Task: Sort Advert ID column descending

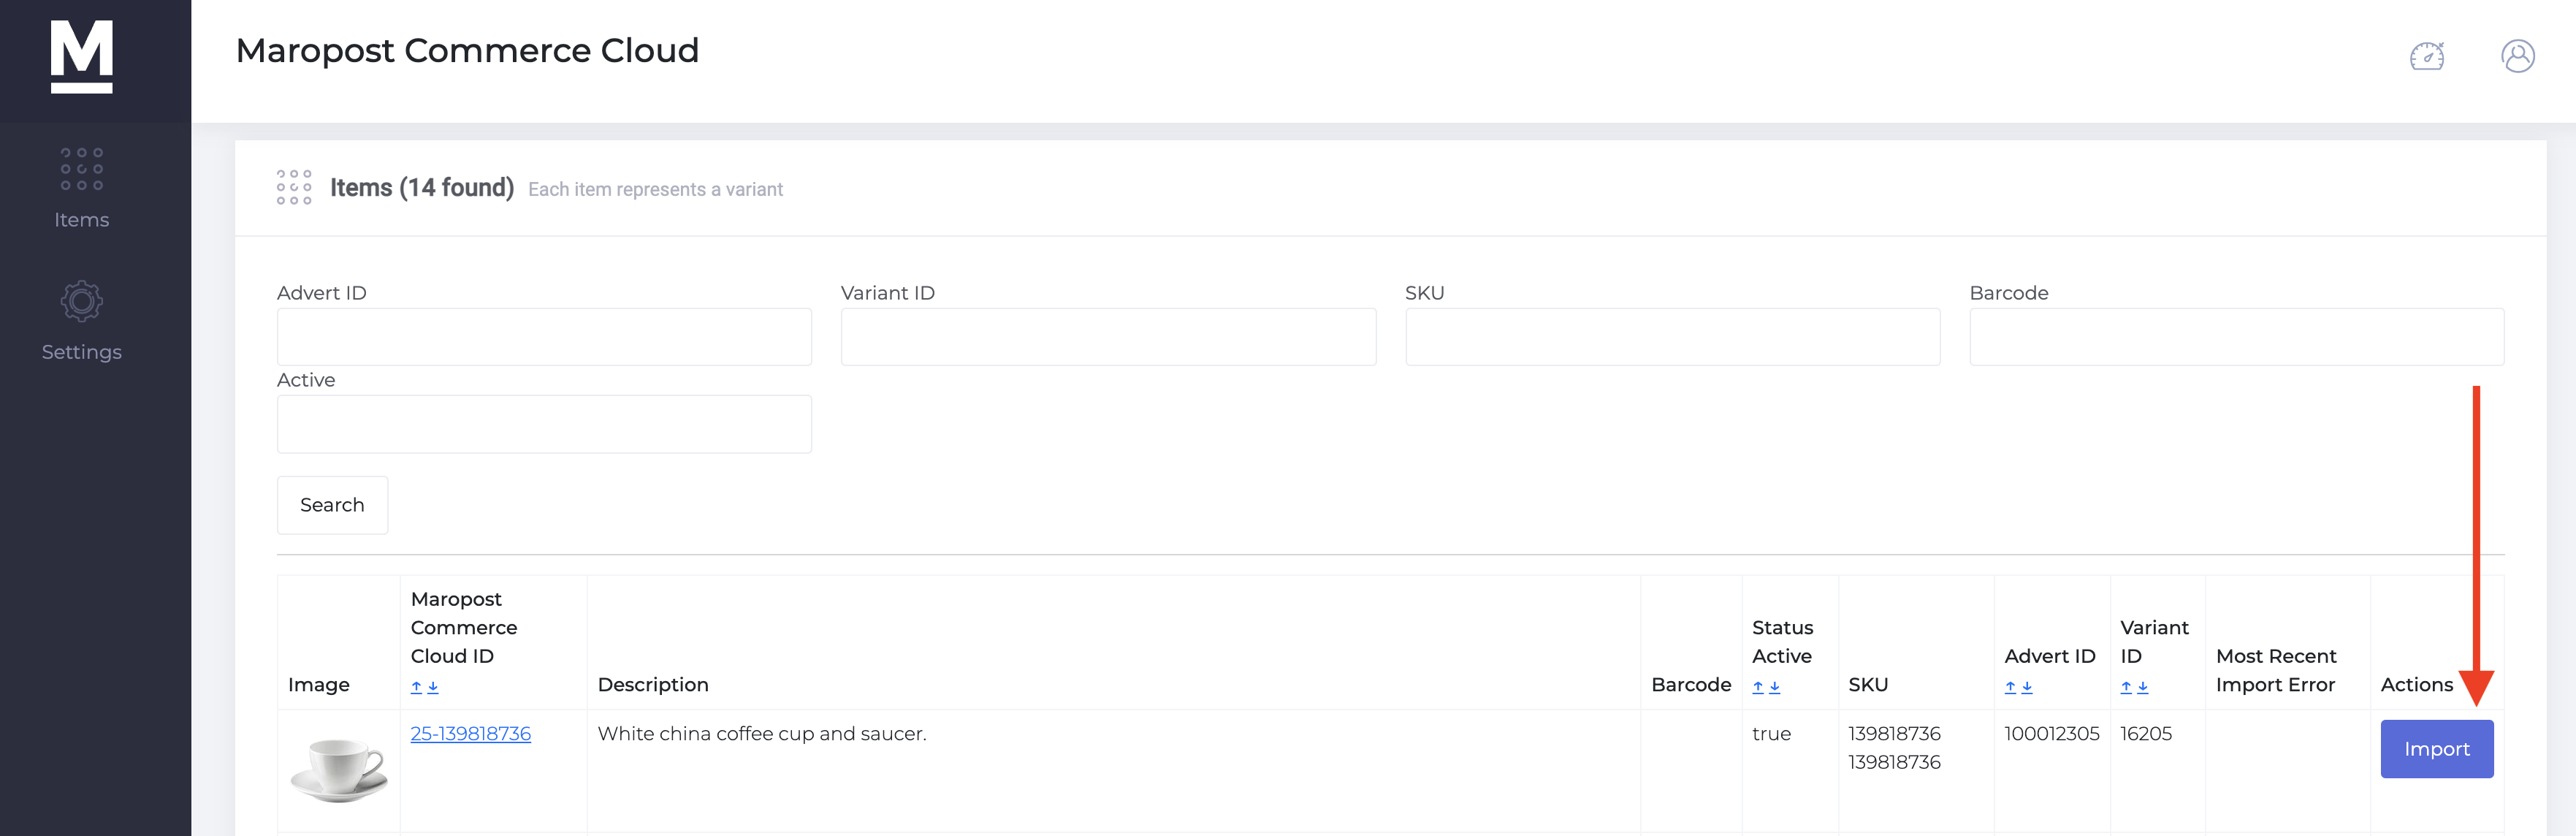Action: 2027,687
